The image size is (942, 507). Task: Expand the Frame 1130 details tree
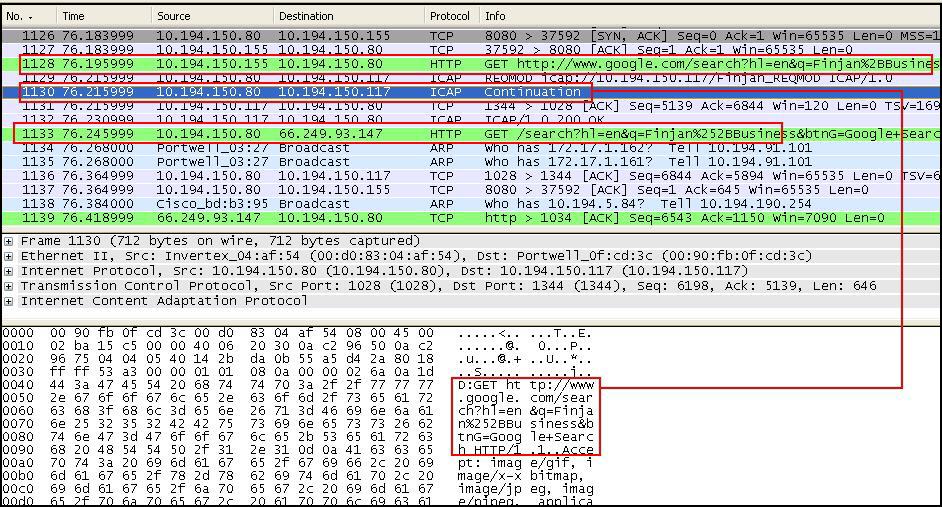coord(9,241)
